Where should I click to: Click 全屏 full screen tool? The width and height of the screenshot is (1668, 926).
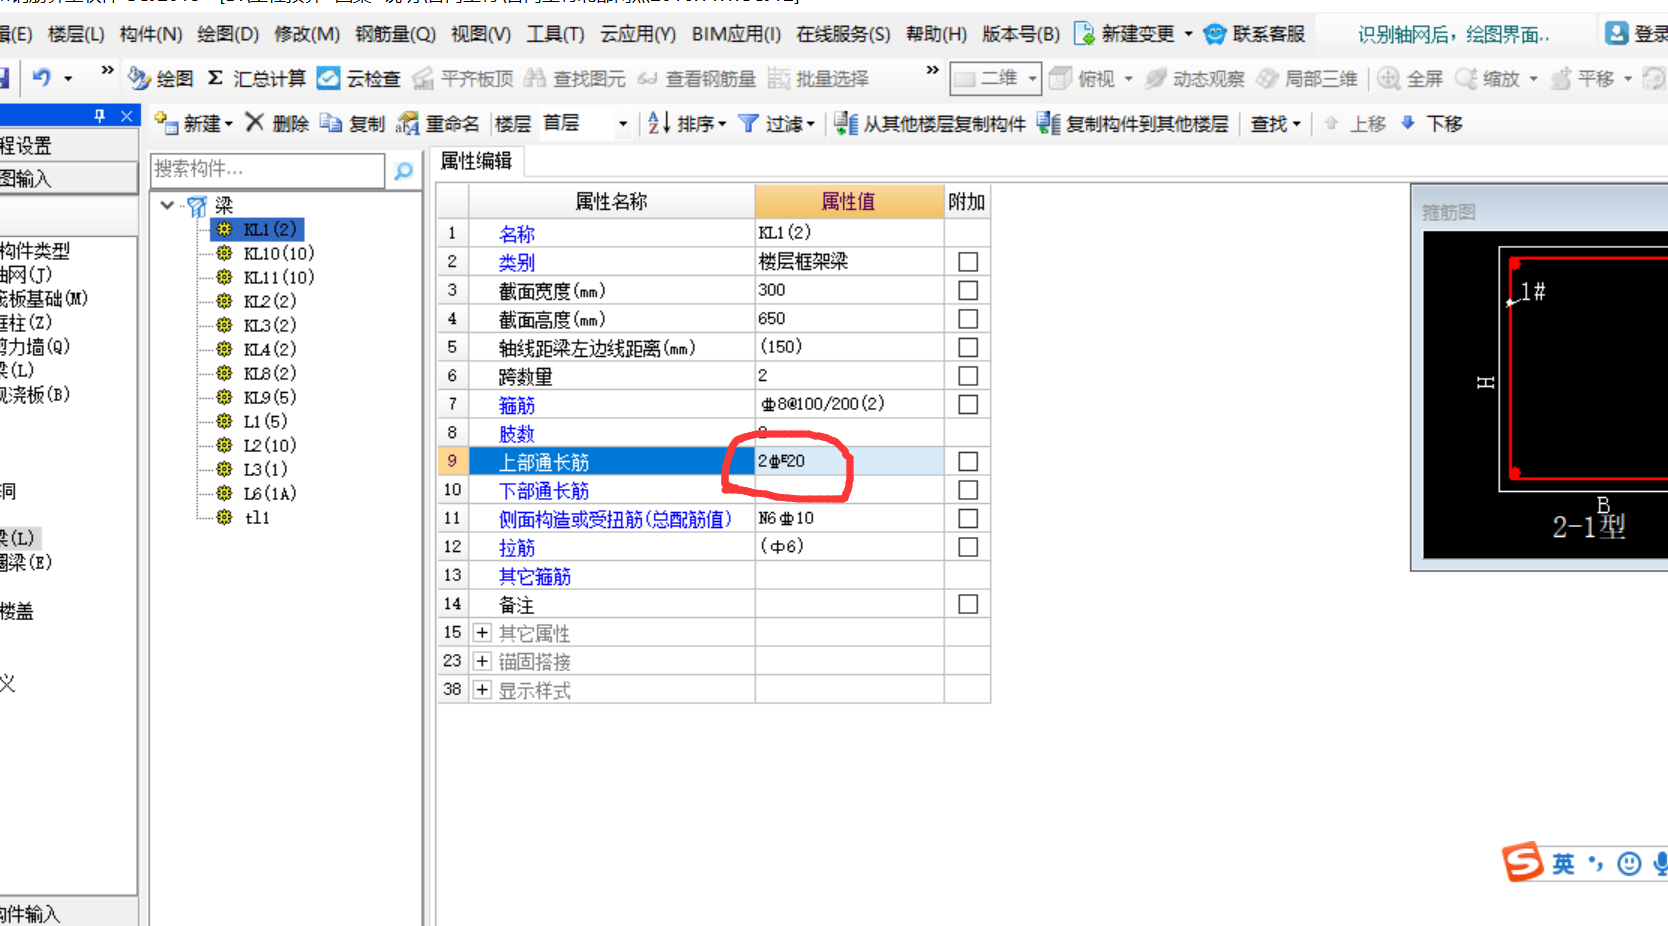click(1410, 78)
